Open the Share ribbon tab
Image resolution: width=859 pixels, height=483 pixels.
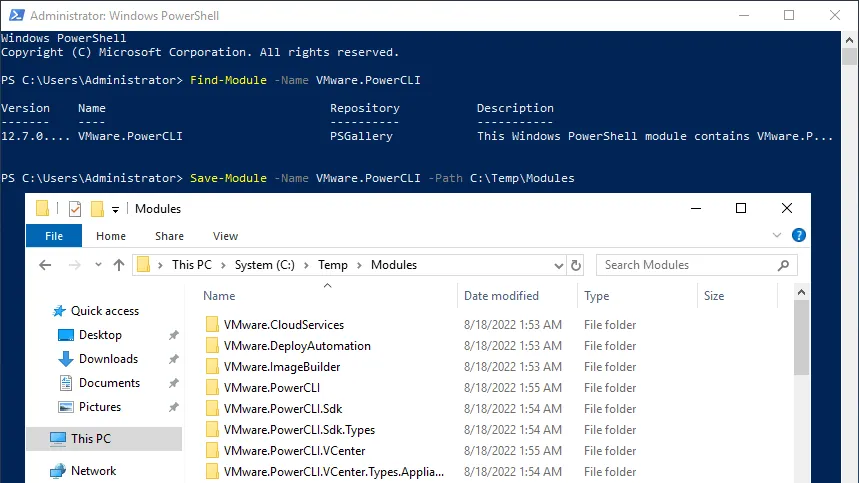(x=169, y=236)
